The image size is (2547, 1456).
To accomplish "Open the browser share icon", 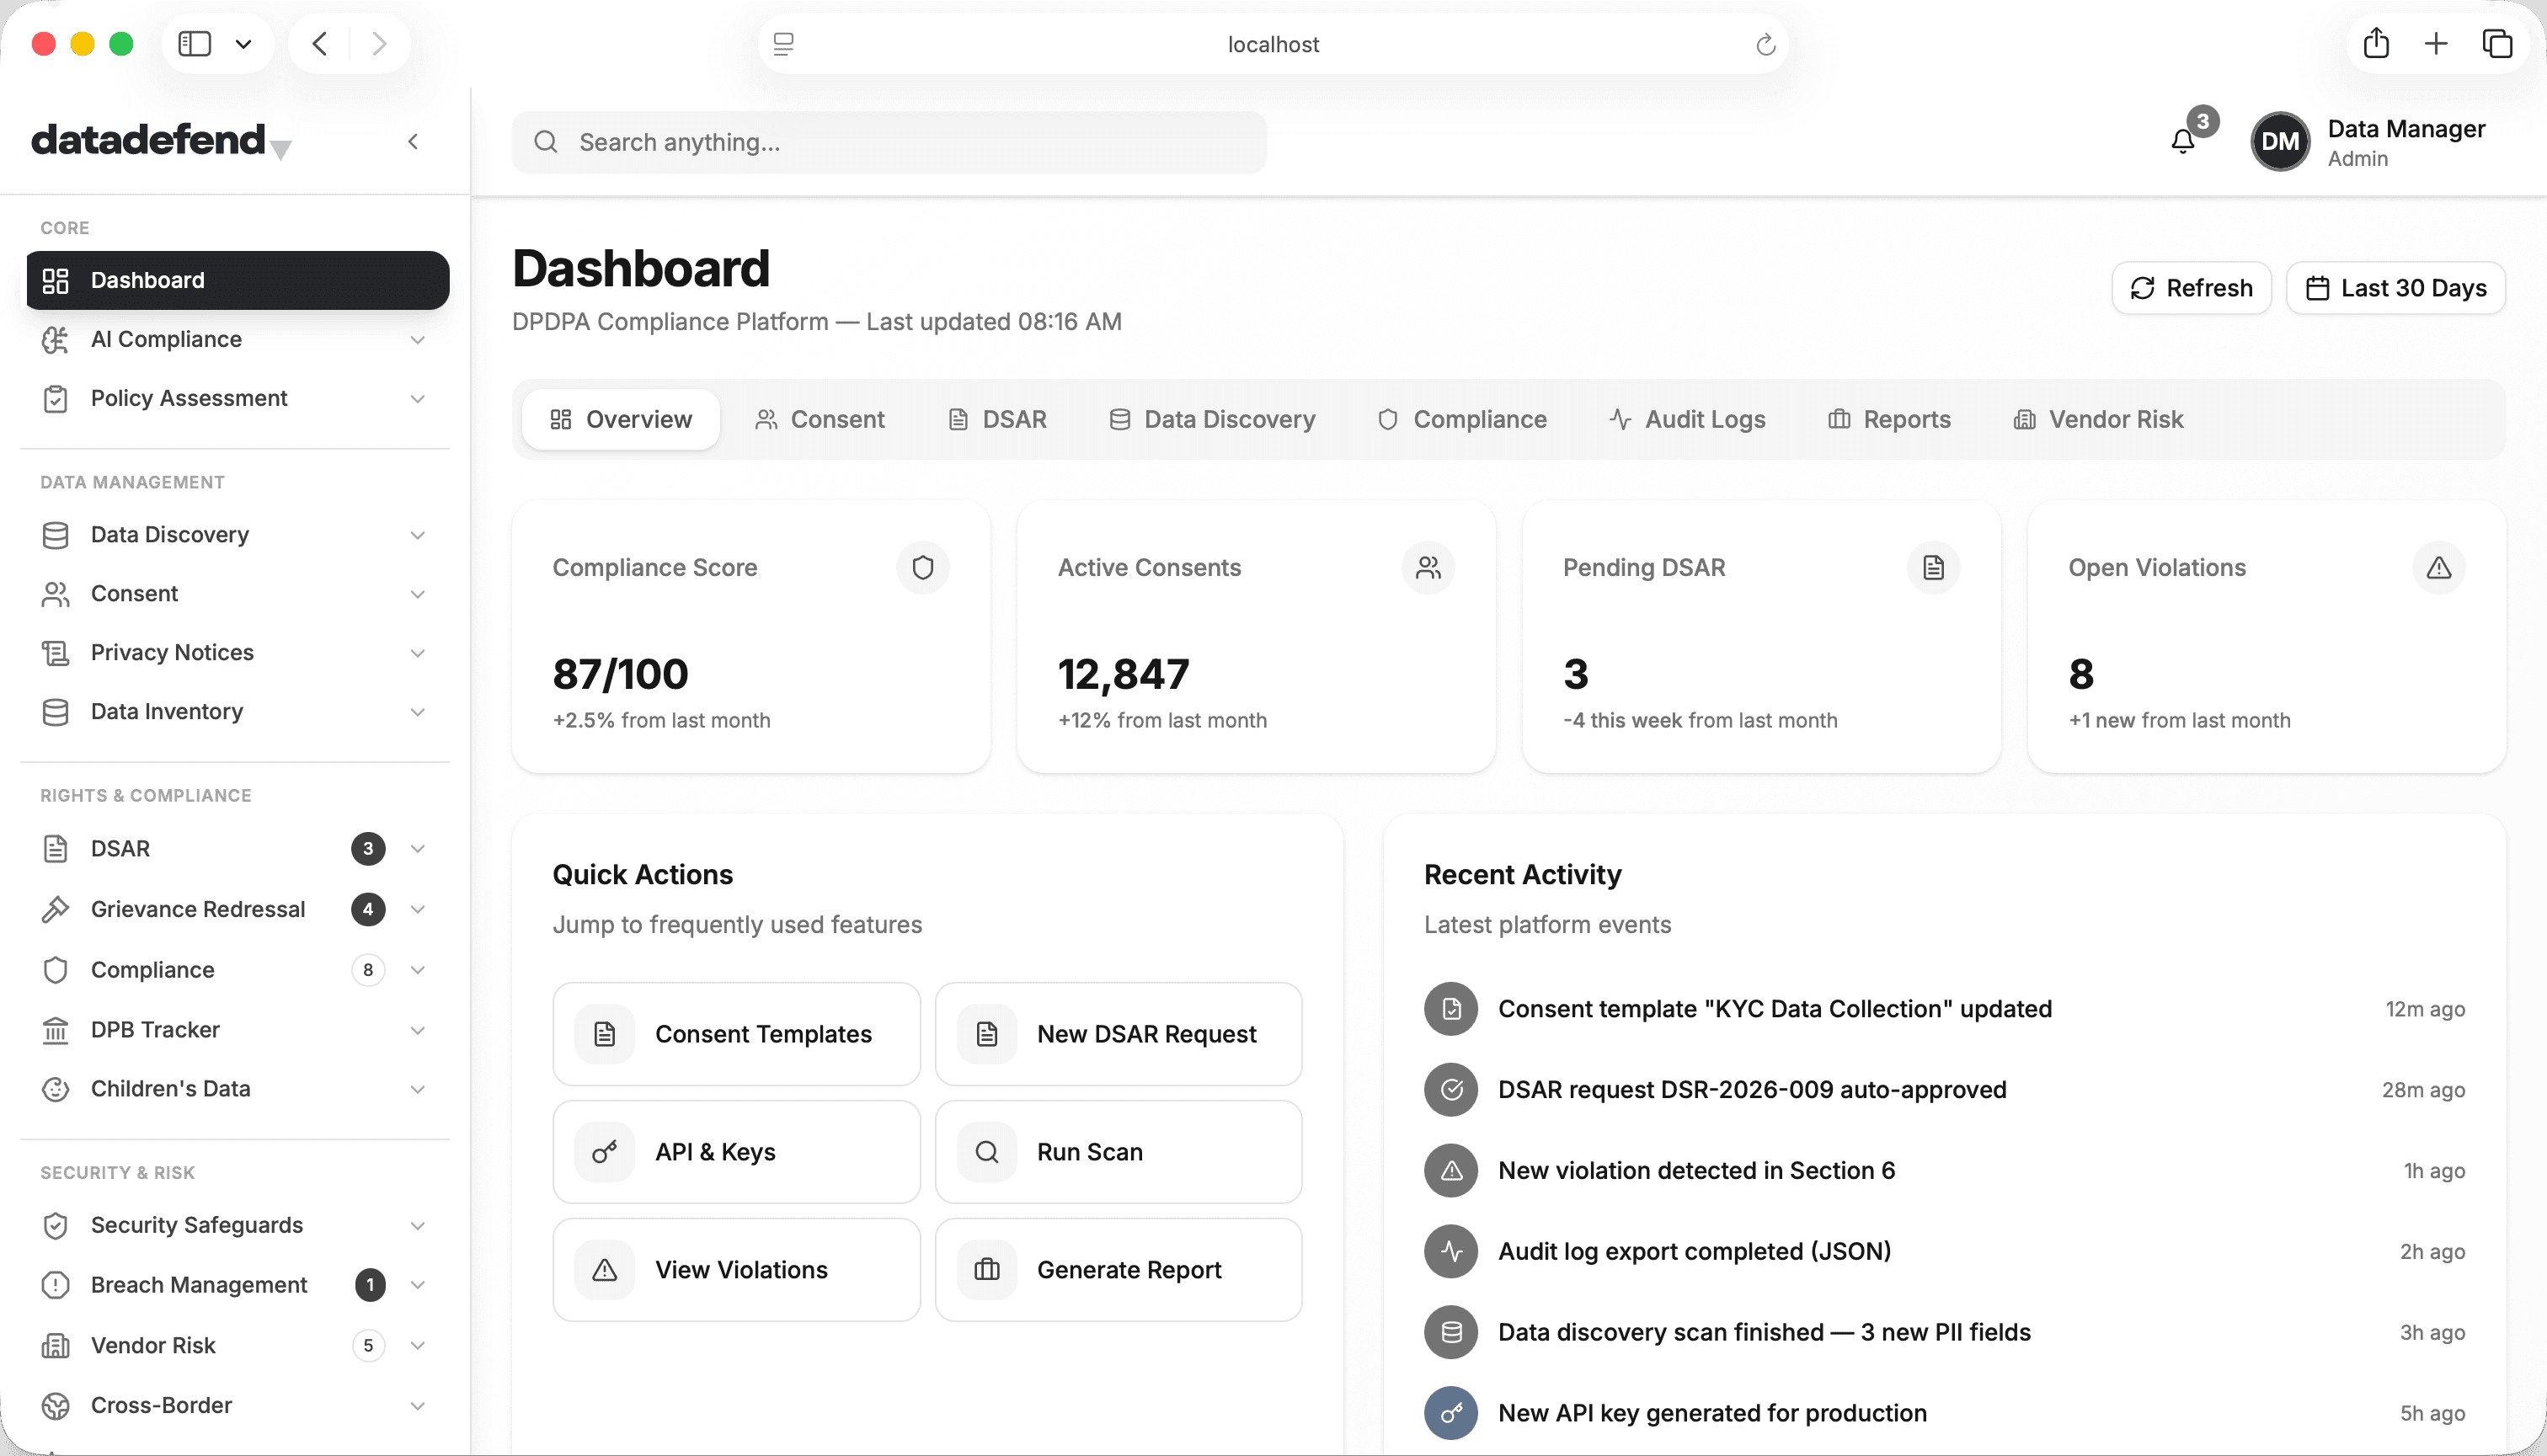I will [x=2376, y=44].
